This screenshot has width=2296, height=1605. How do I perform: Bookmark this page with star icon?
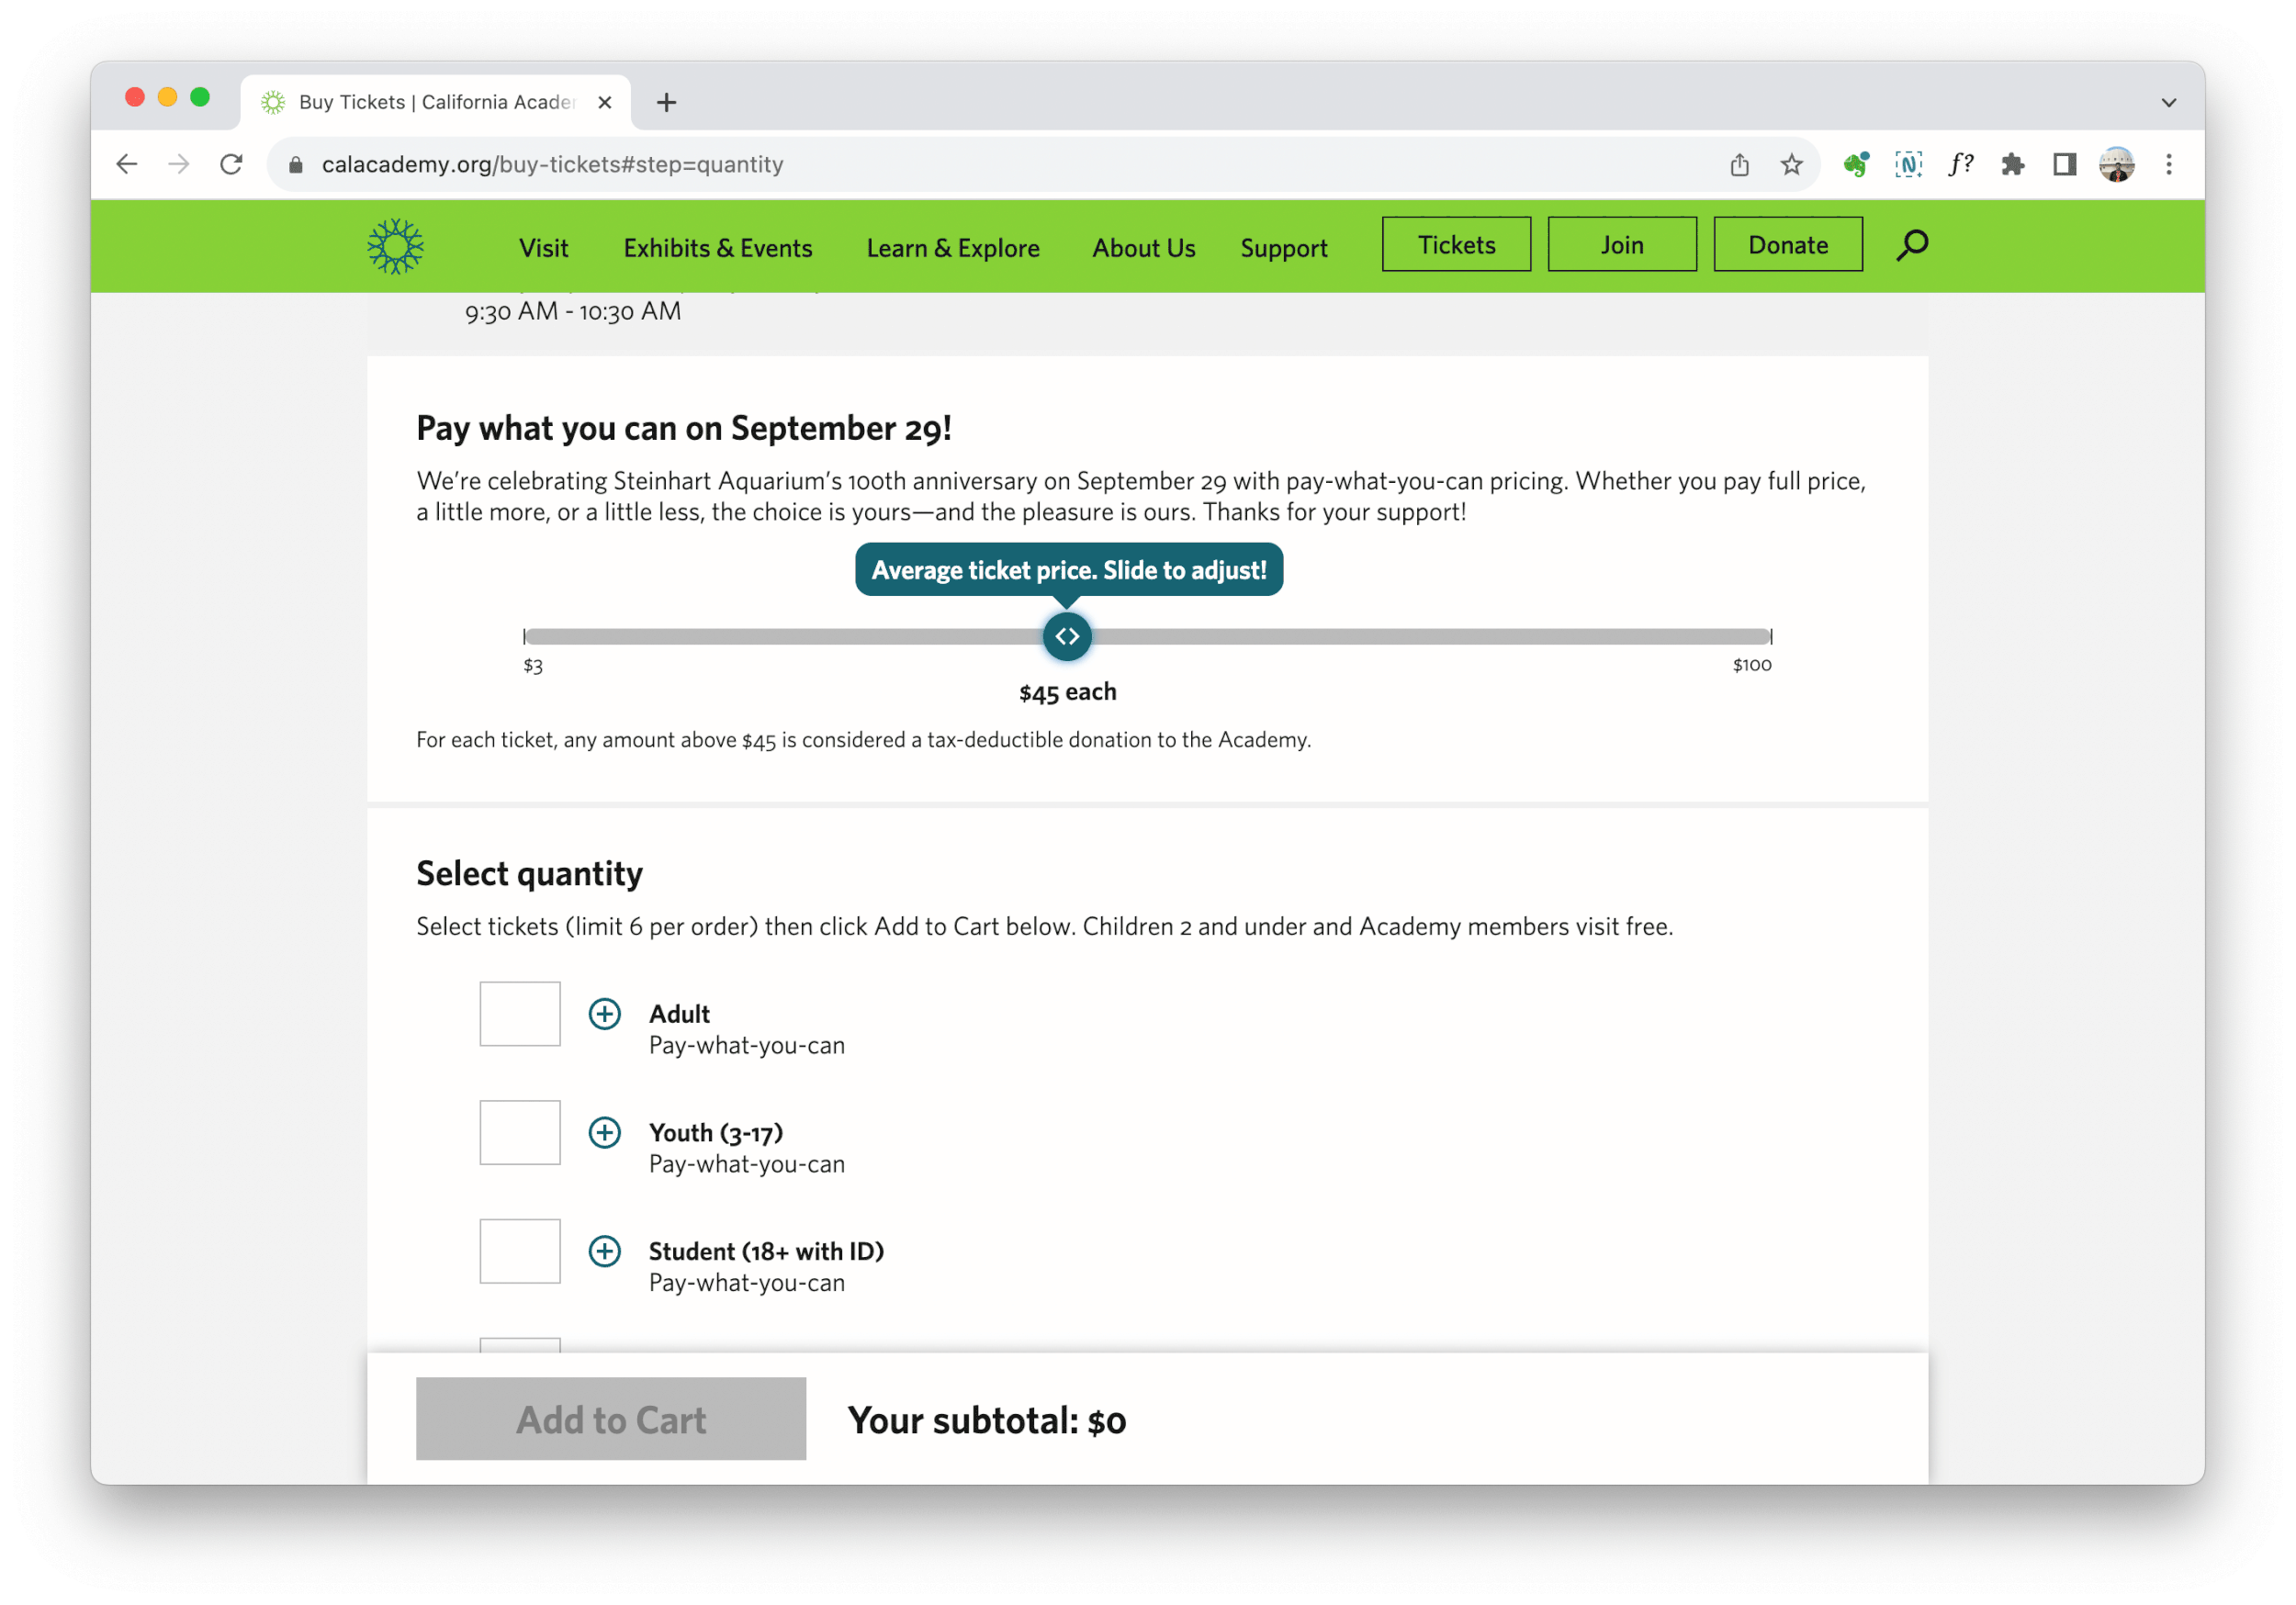point(1791,164)
